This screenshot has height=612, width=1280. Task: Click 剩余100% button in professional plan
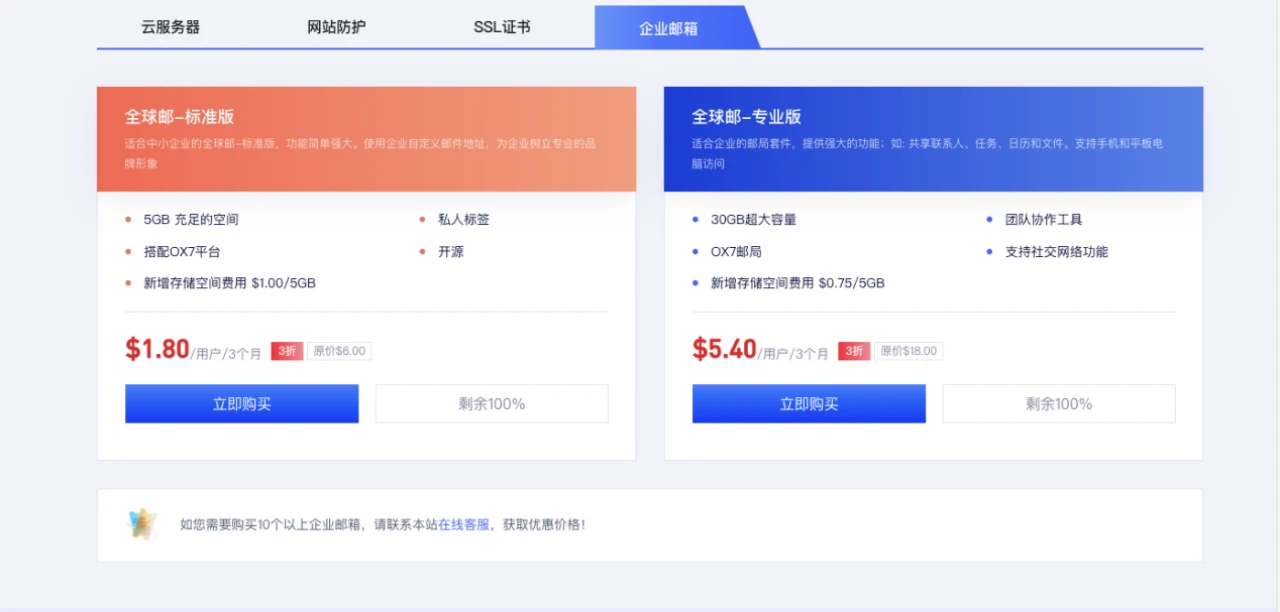coord(1058,404)
